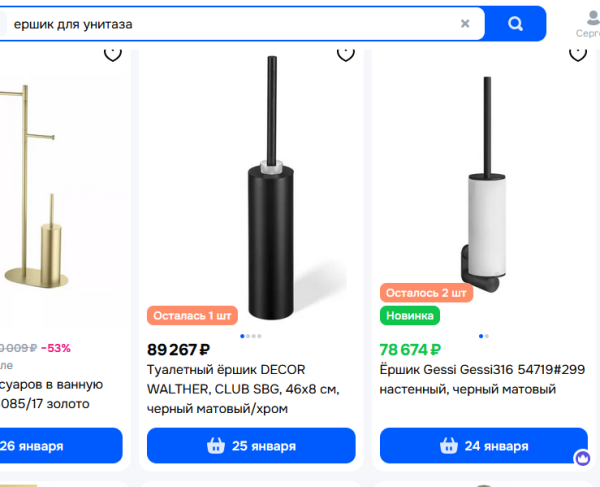Add to cart with 25 января delivery
Screen dimensions: 600x487
[251, 446]
